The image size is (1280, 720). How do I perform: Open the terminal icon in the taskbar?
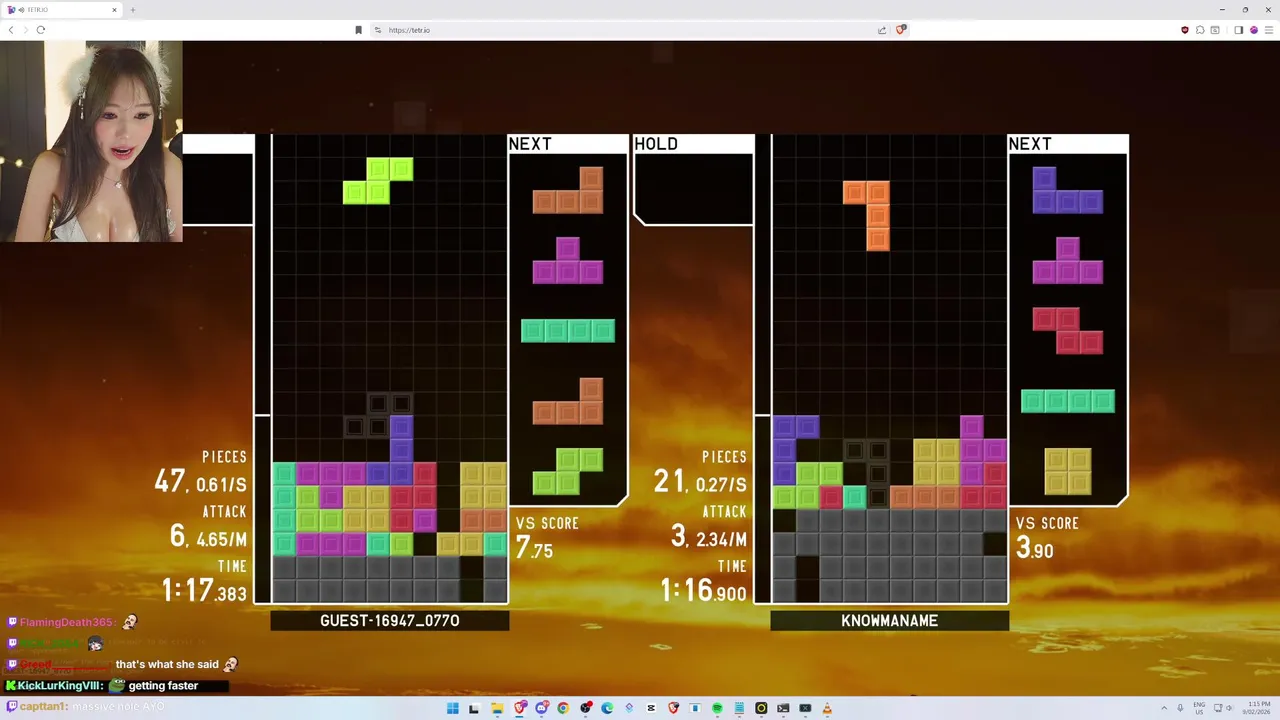coord(783,708)
